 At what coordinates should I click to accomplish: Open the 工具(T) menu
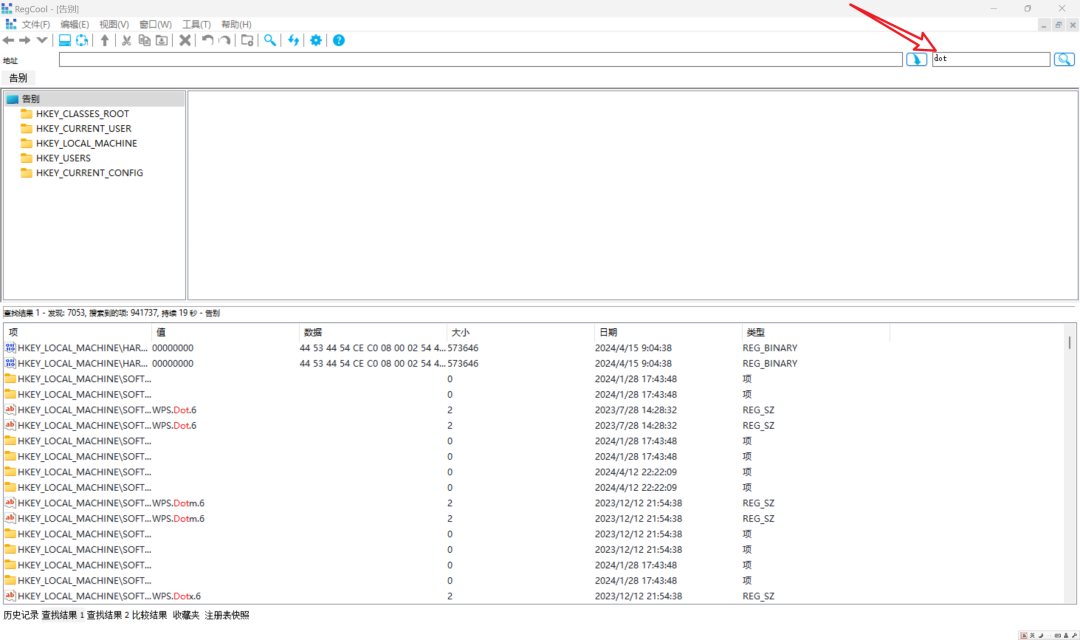tap(196, 24)
